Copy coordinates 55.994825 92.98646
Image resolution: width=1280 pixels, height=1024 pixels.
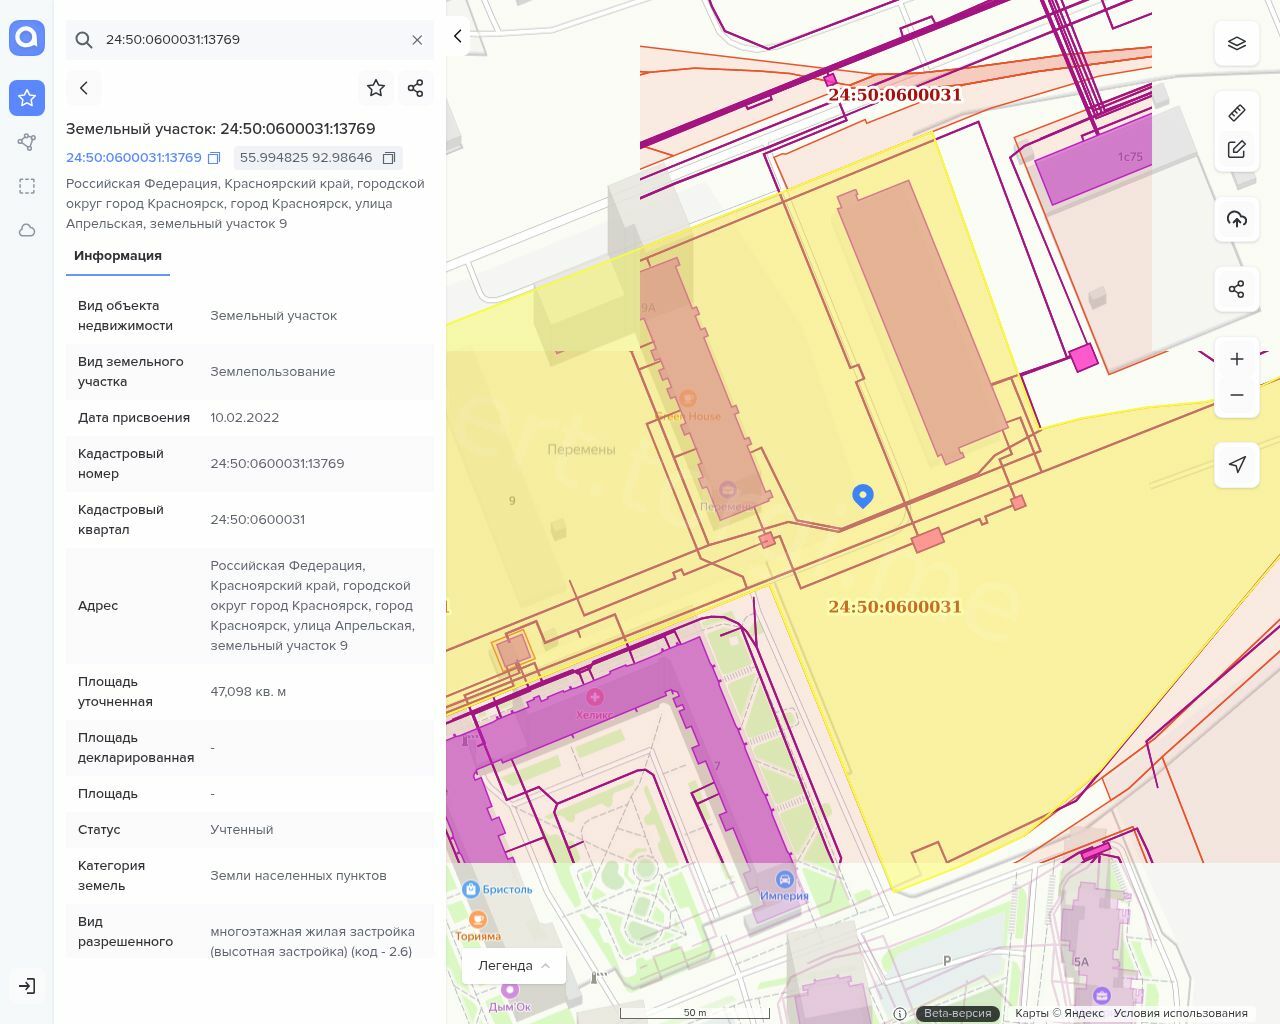click(389, 158)
